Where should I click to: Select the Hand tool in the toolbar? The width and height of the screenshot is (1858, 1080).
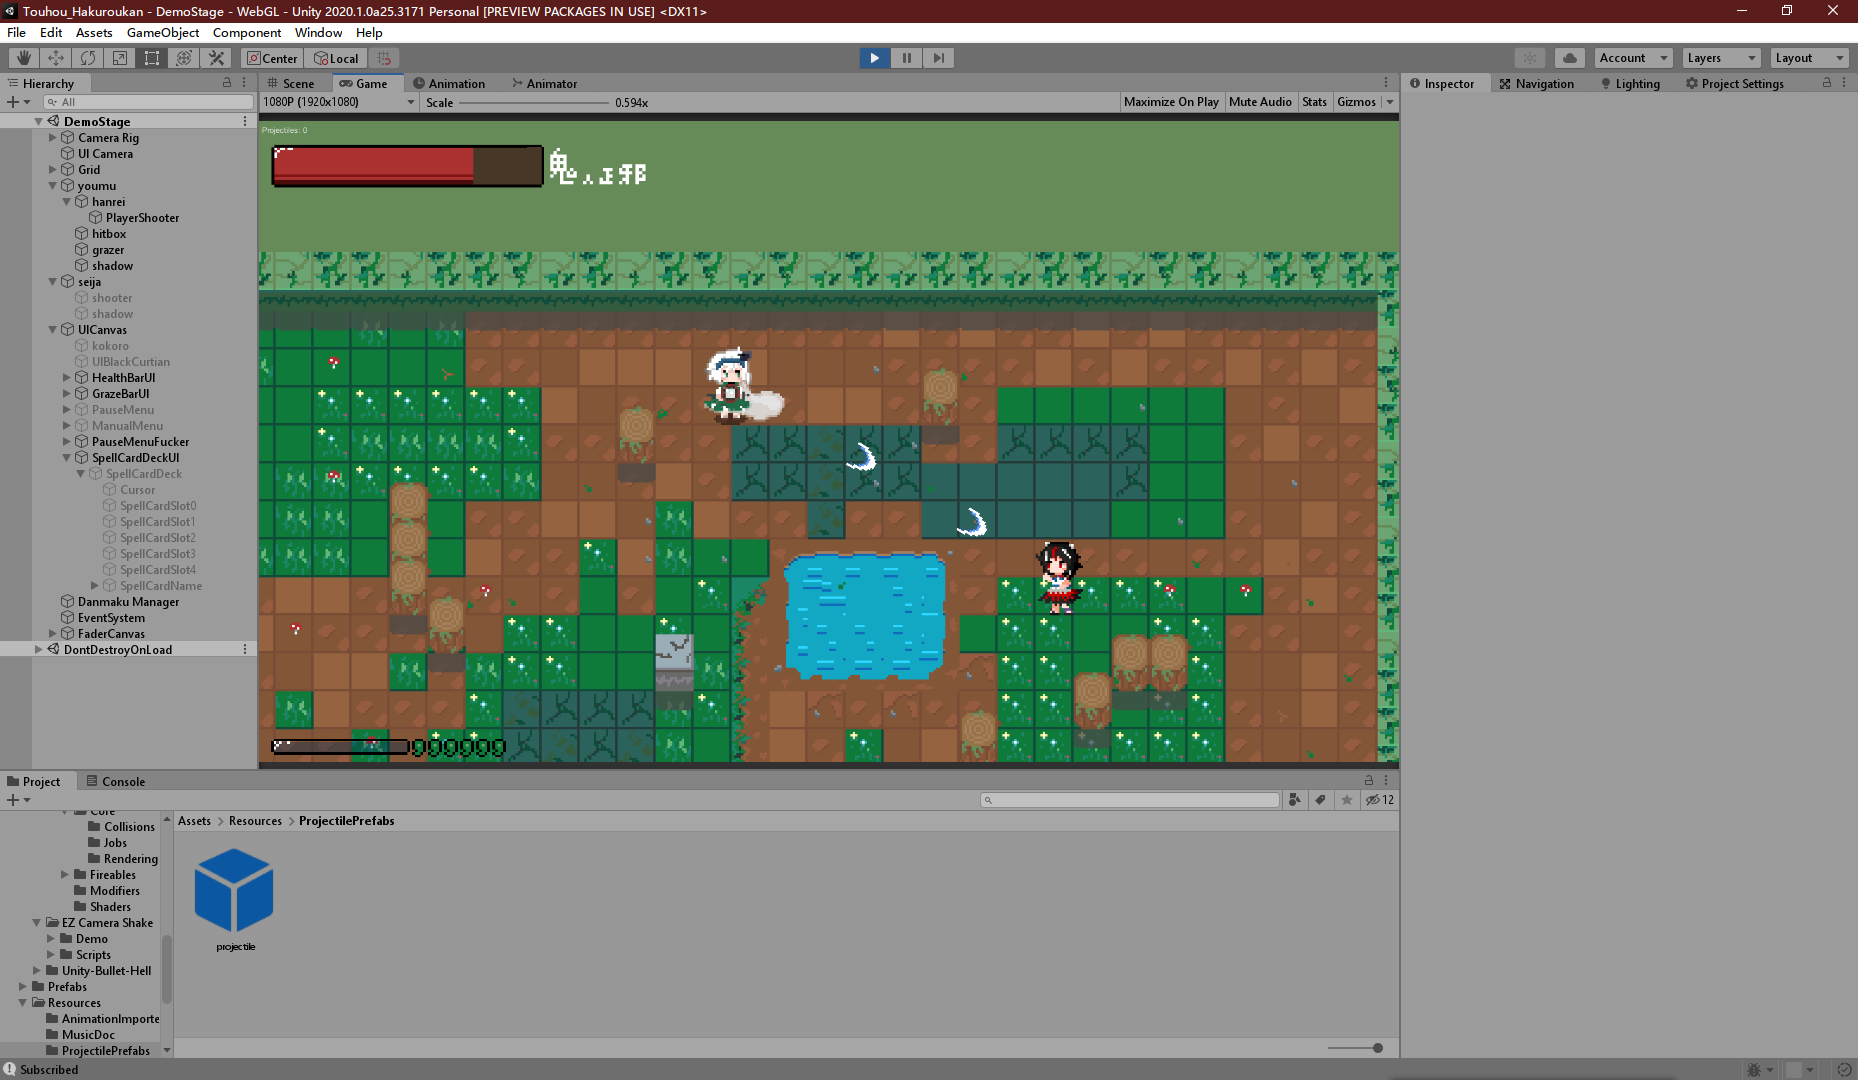(x=23, y=57)
